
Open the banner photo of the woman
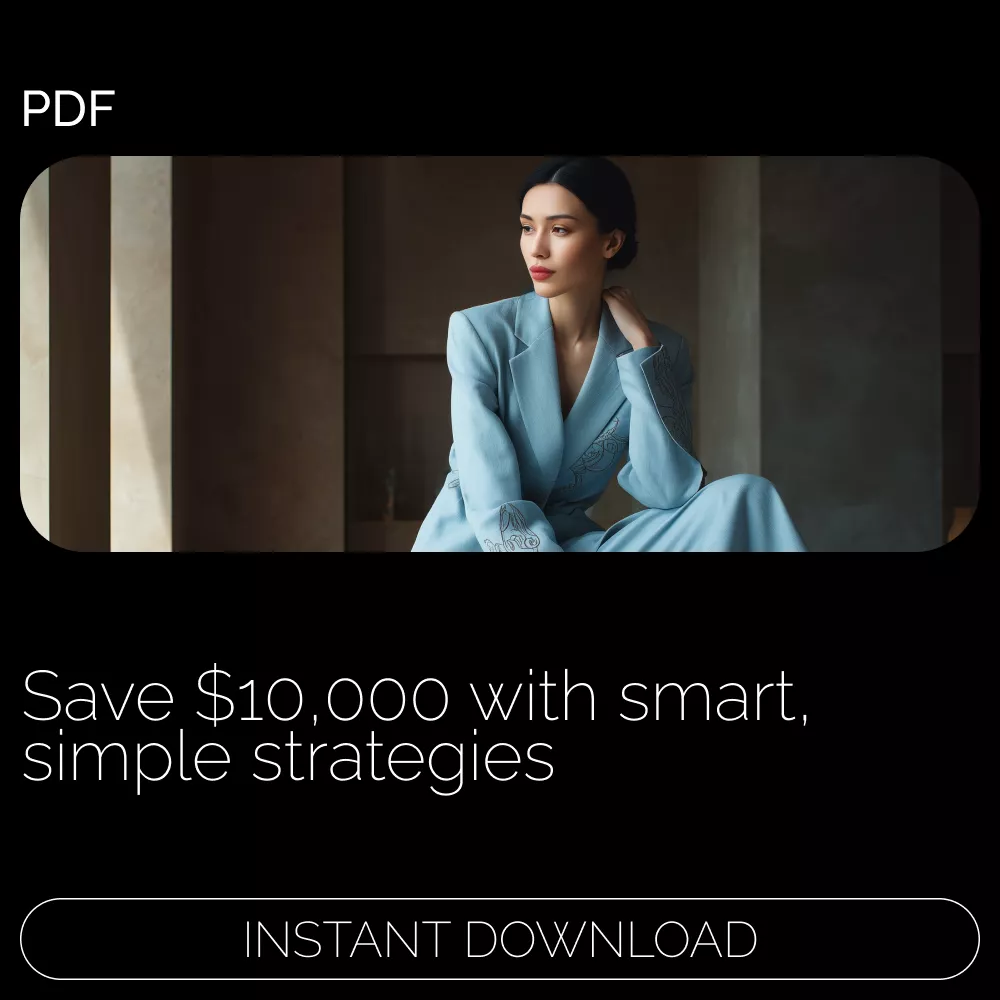tap(499, 353)
